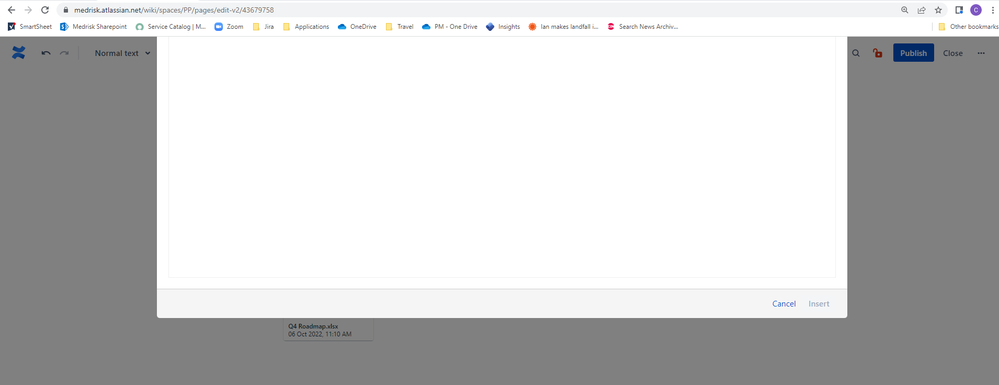999x385 pixels.
Task: Click the address bar URL
Action: point(175,10)
